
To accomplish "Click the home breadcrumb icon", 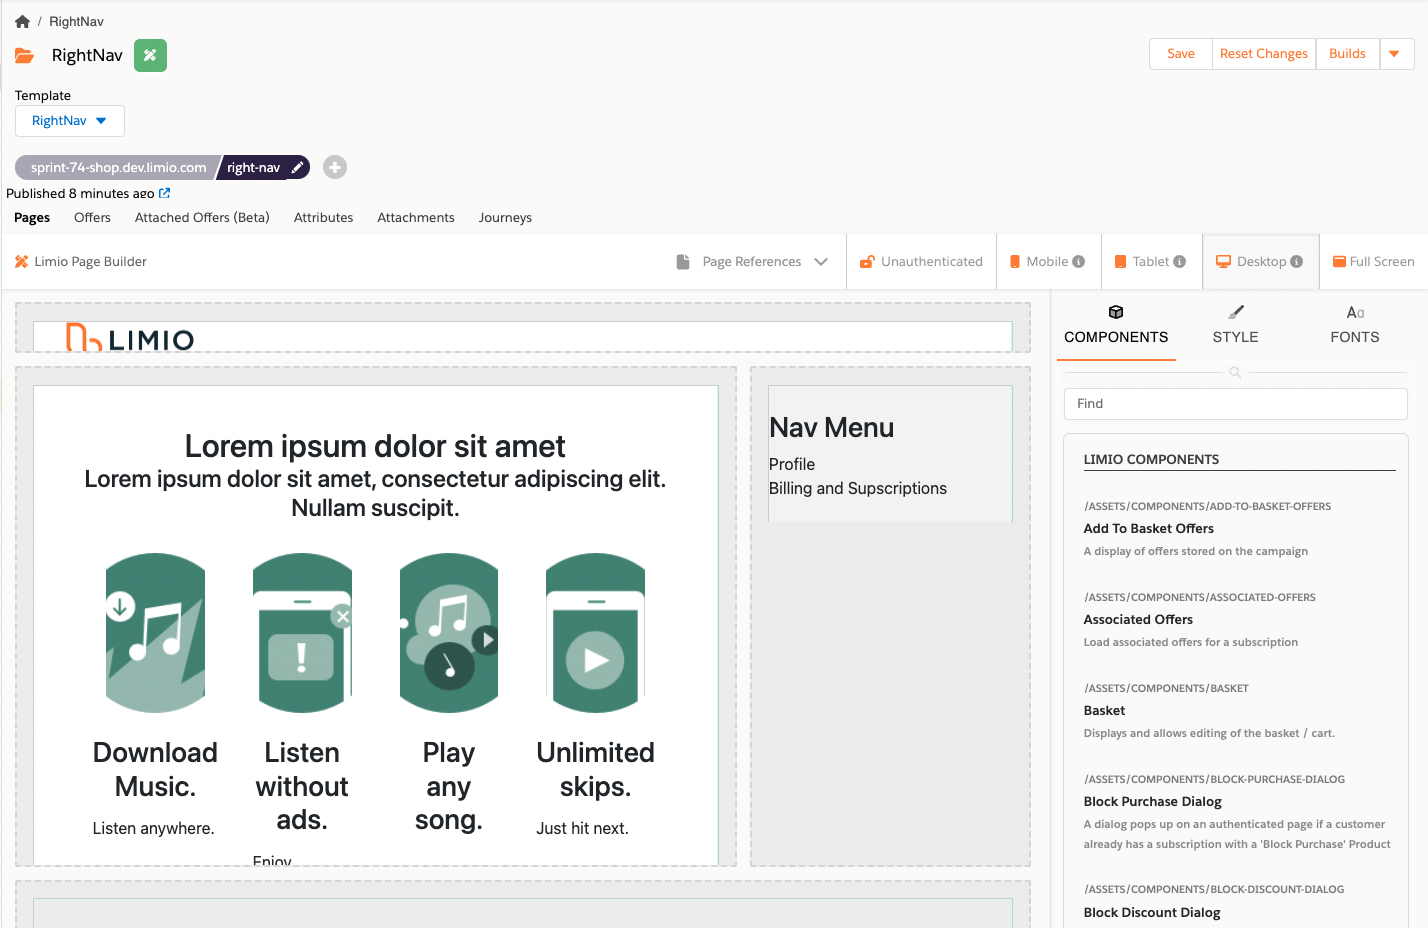I will [x=22, y=21].
